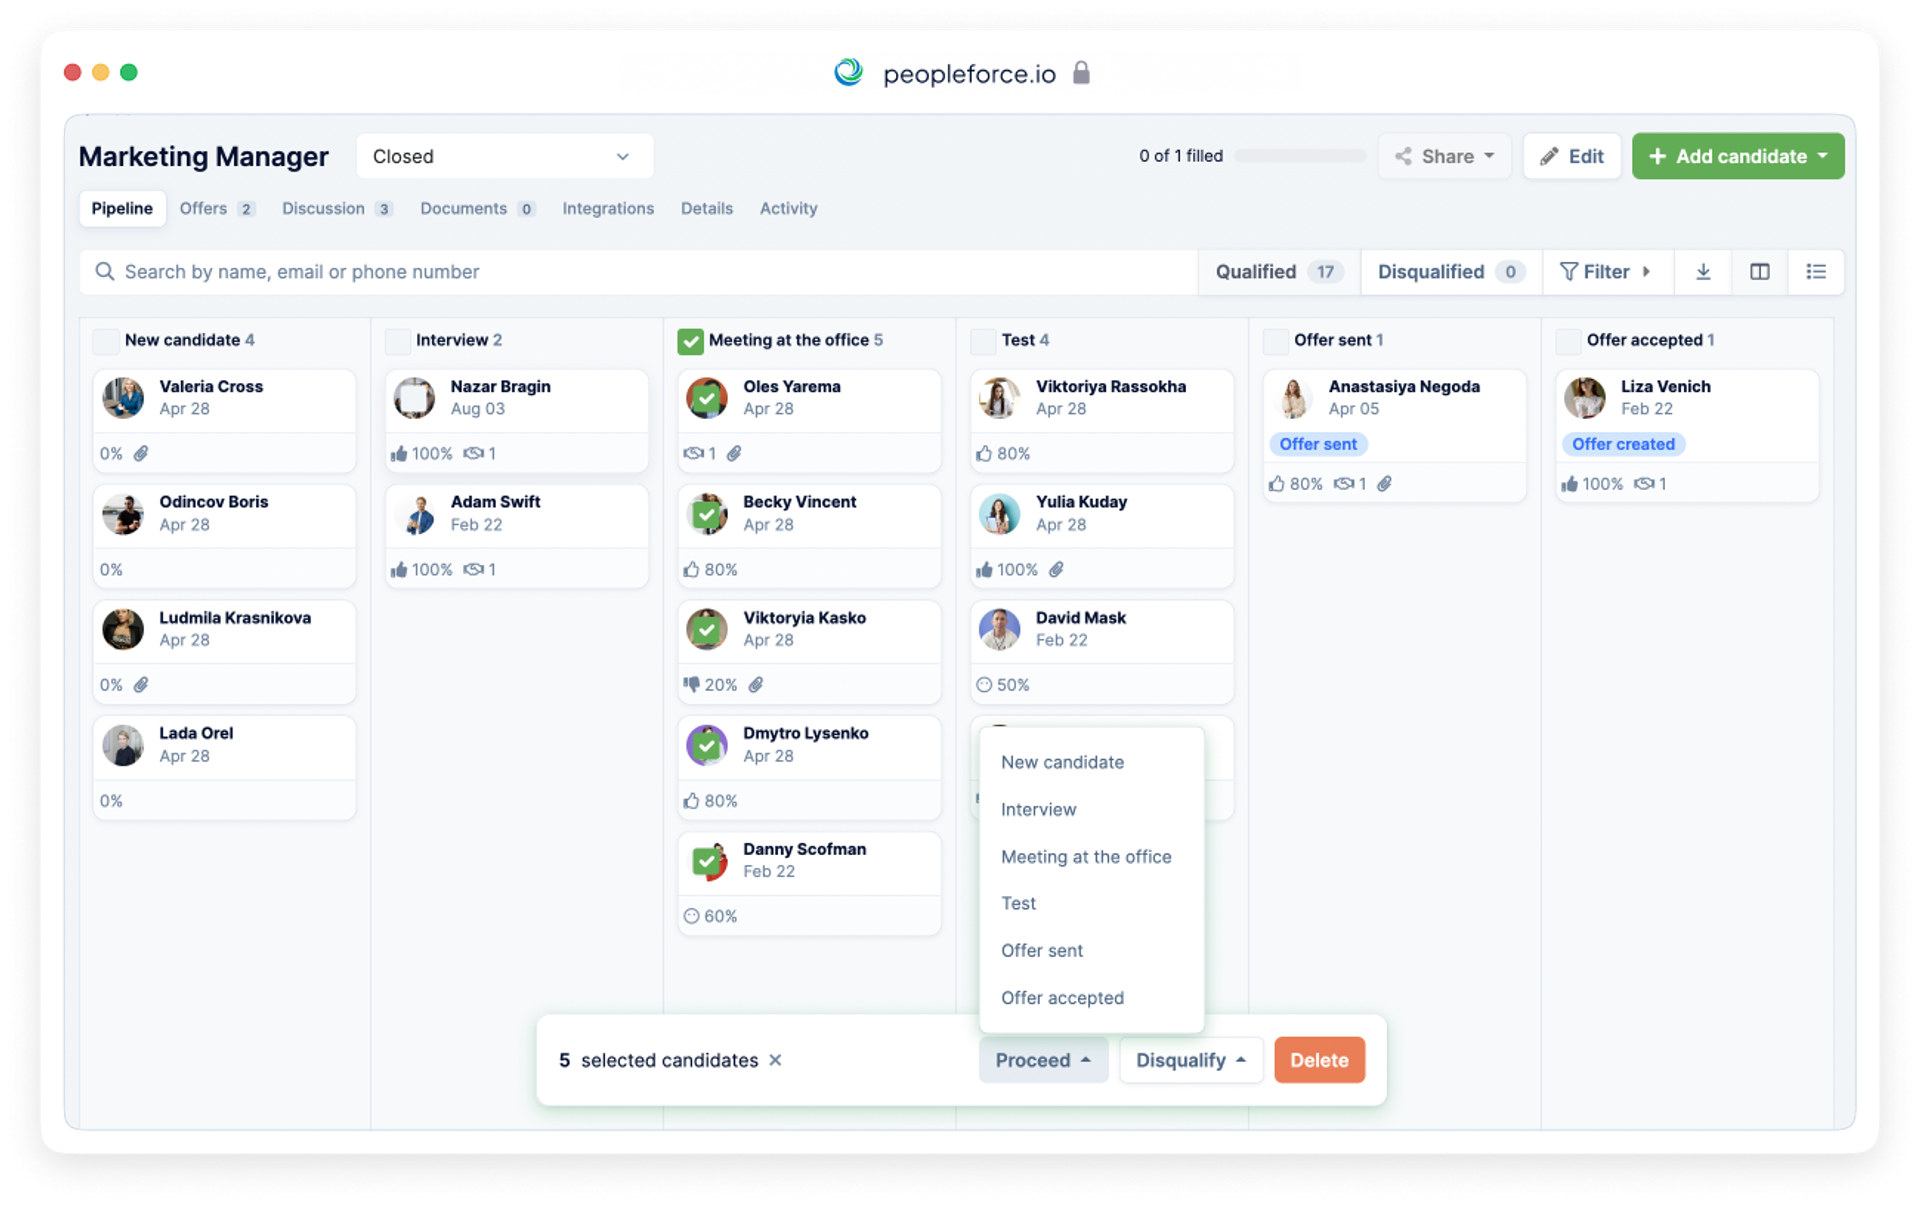
Task: Click thumbs up icon on Liza Venich card
Action: coord(1569,484)
